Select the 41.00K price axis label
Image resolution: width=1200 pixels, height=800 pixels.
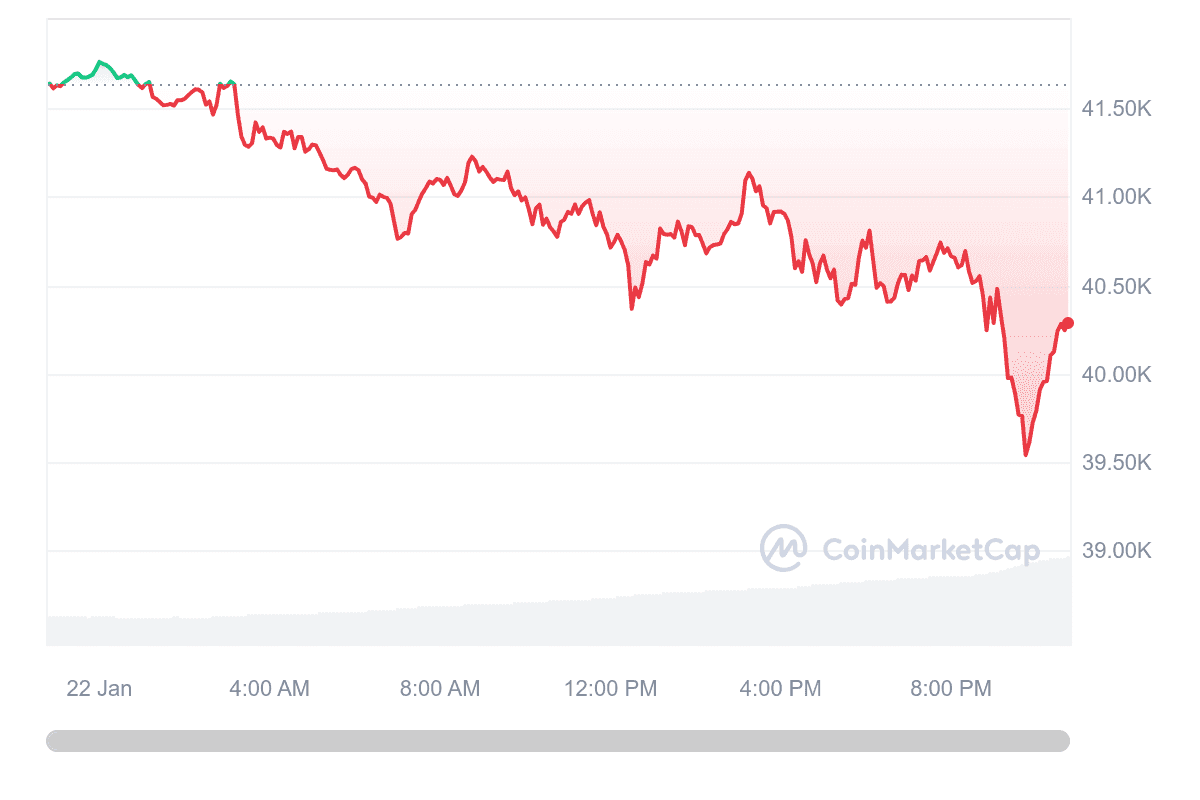coord(1117,197)
